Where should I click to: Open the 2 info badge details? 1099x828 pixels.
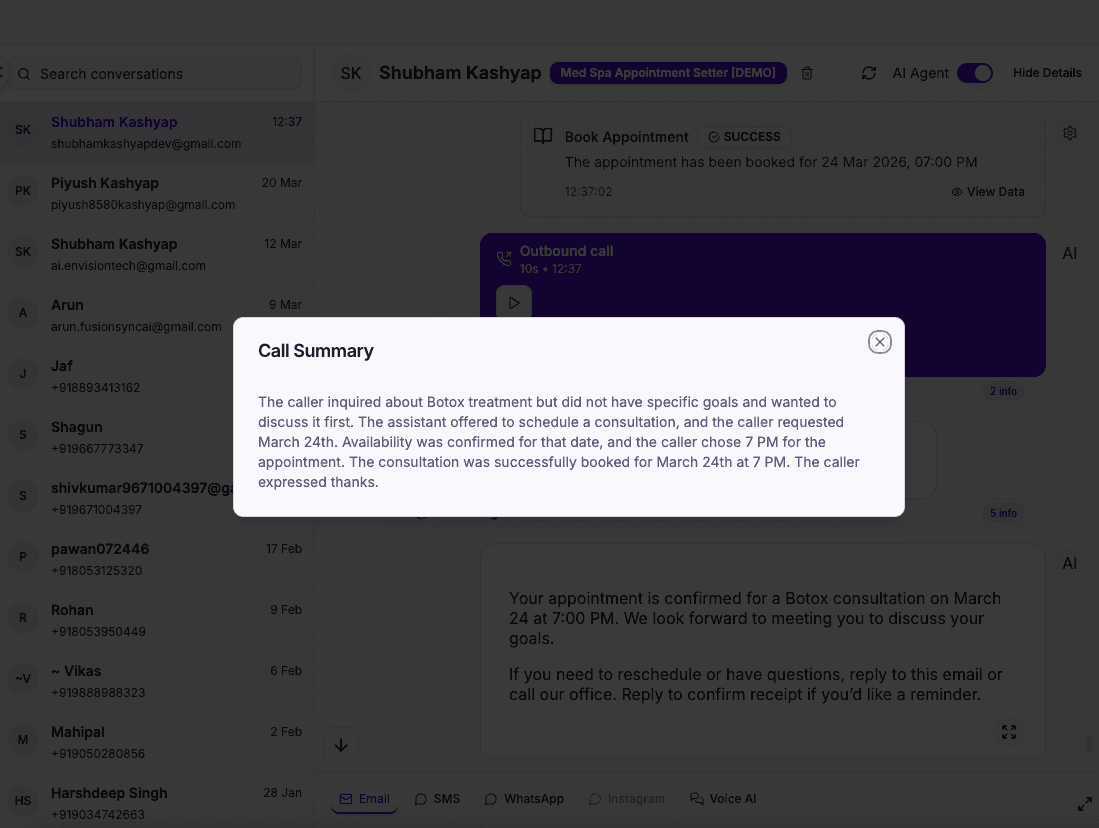(1003, 391)
